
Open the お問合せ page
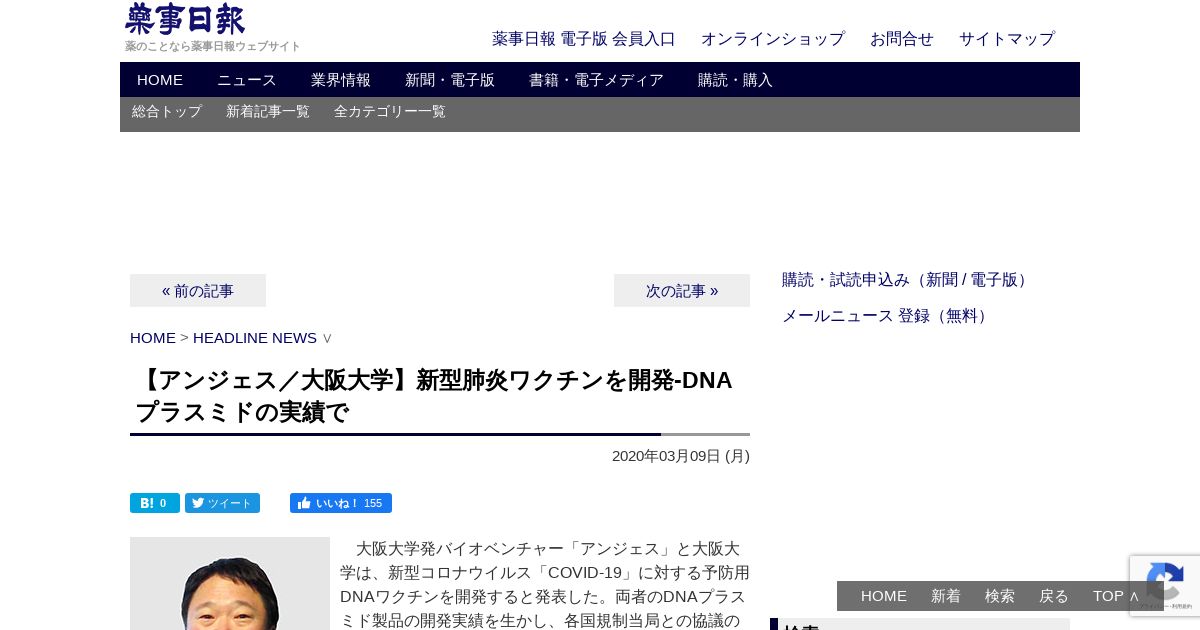point(902,39)
